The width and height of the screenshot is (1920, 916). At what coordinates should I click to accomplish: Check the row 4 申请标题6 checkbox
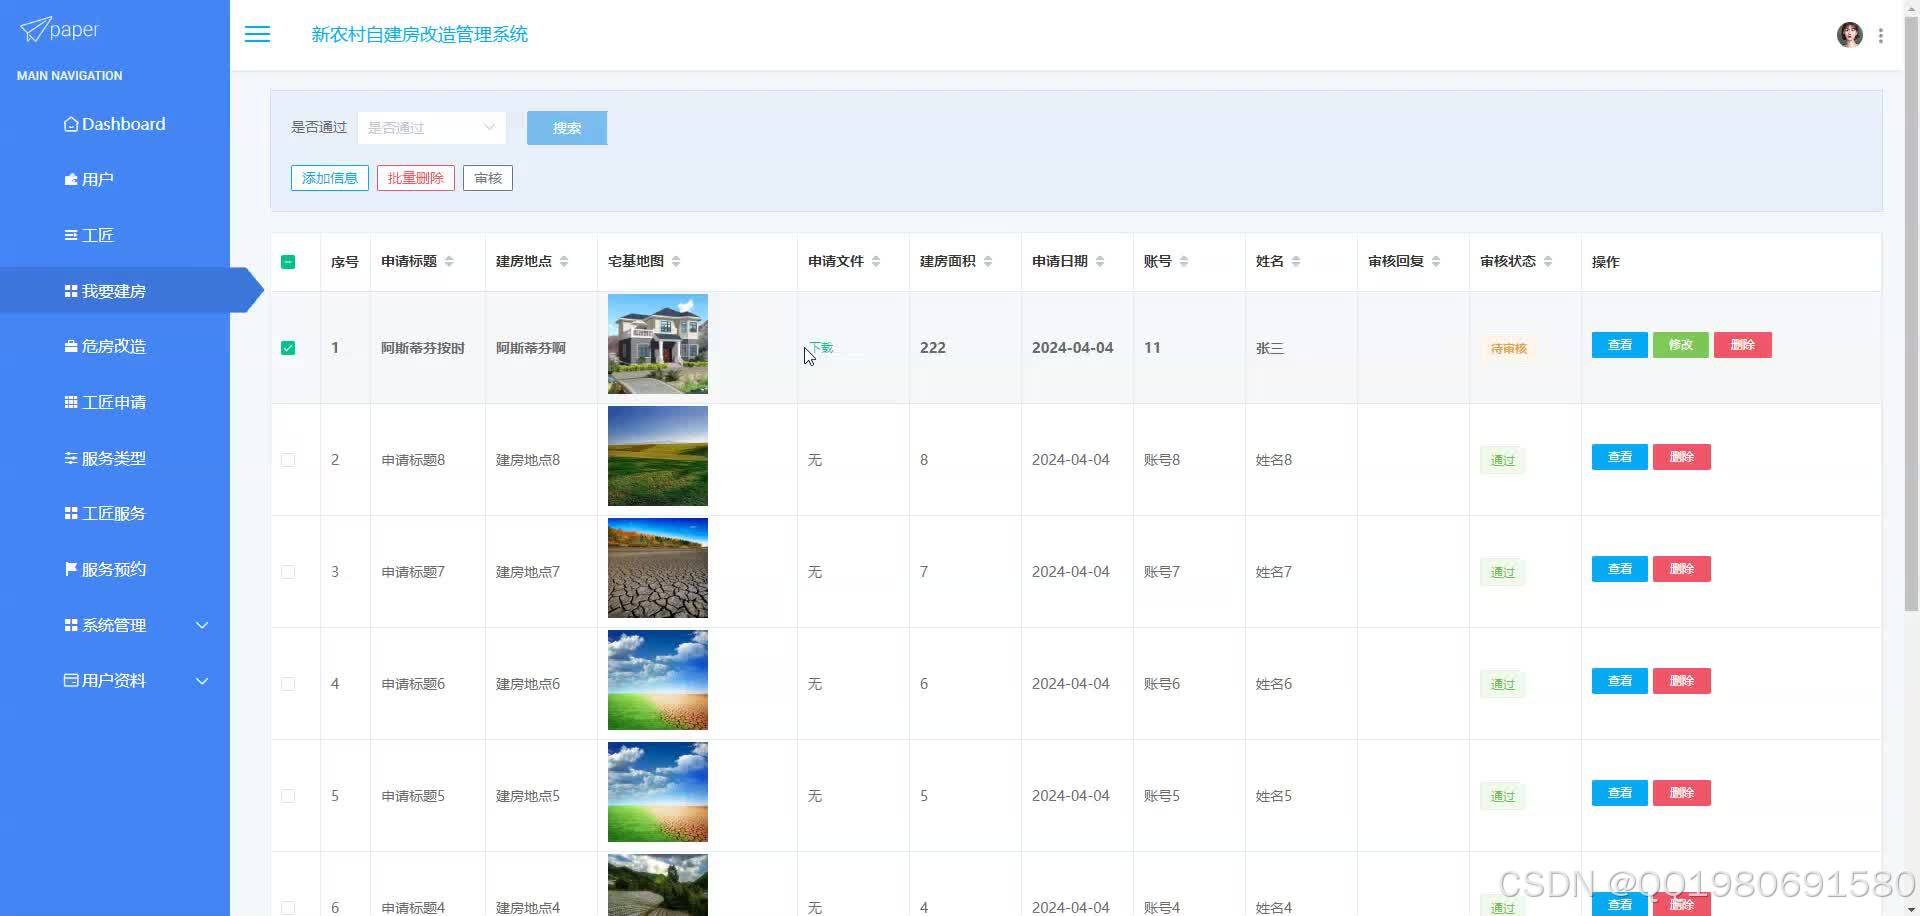(x=288, y=684)
